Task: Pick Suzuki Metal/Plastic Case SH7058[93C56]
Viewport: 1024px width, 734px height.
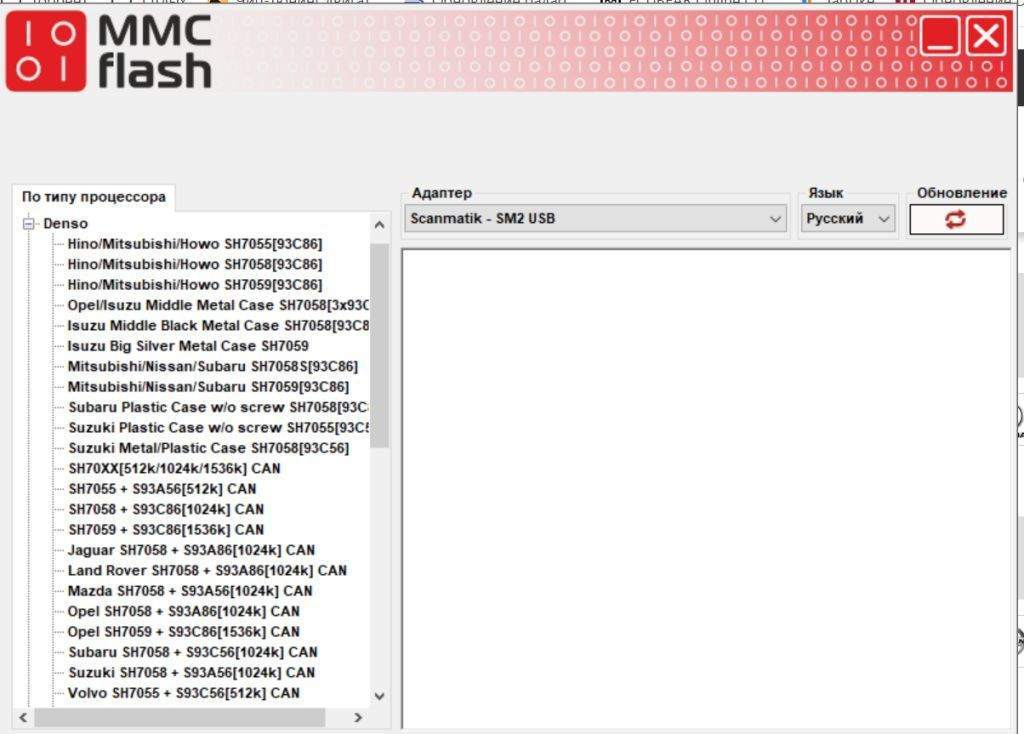Action: pos(208,448)
